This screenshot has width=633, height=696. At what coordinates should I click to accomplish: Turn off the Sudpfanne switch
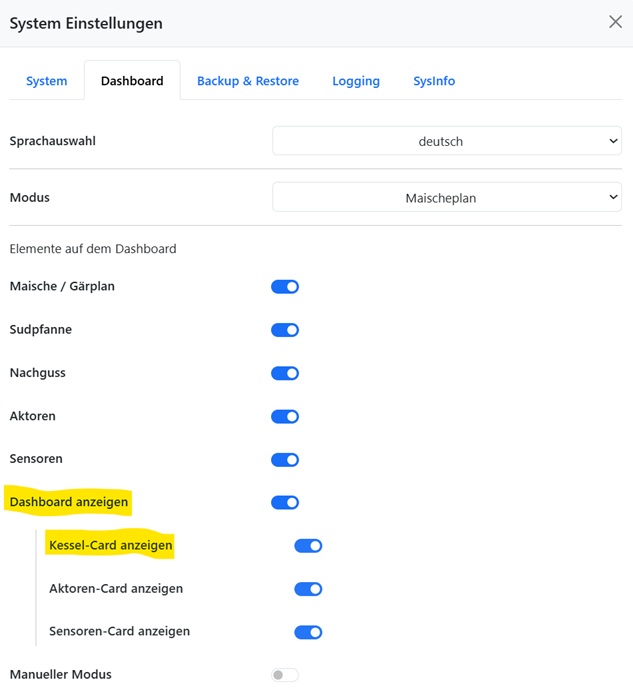285,330
